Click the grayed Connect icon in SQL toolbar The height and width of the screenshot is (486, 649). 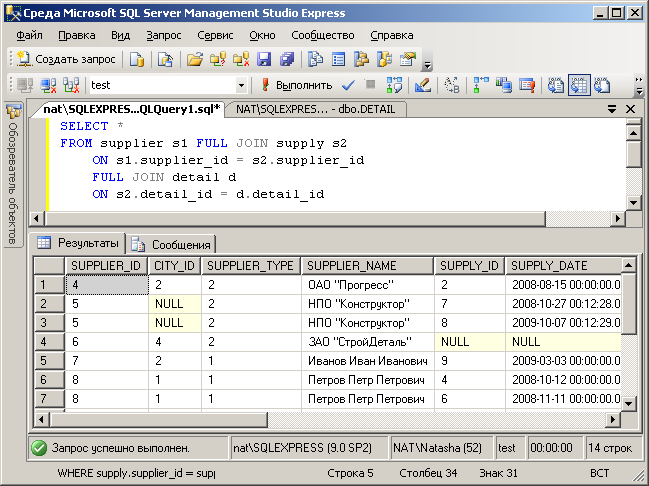25,85
